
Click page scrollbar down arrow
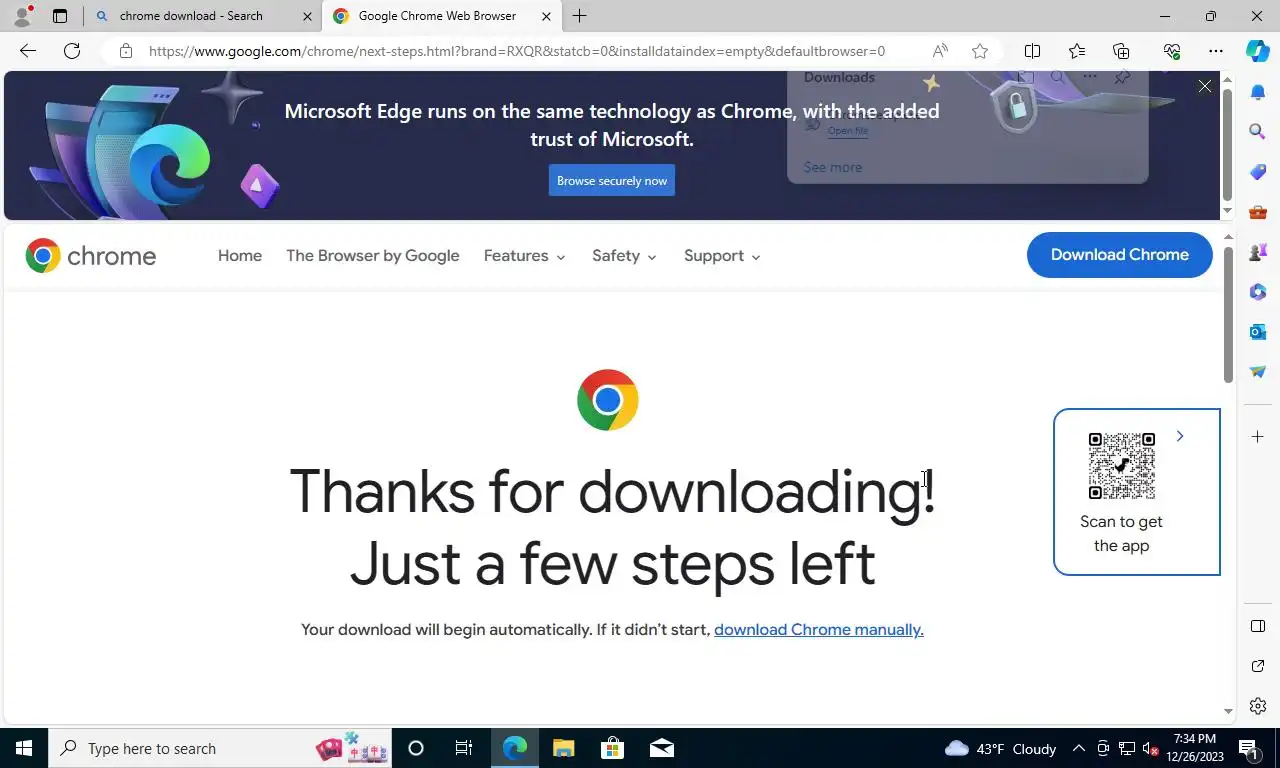coord(1229,711)
